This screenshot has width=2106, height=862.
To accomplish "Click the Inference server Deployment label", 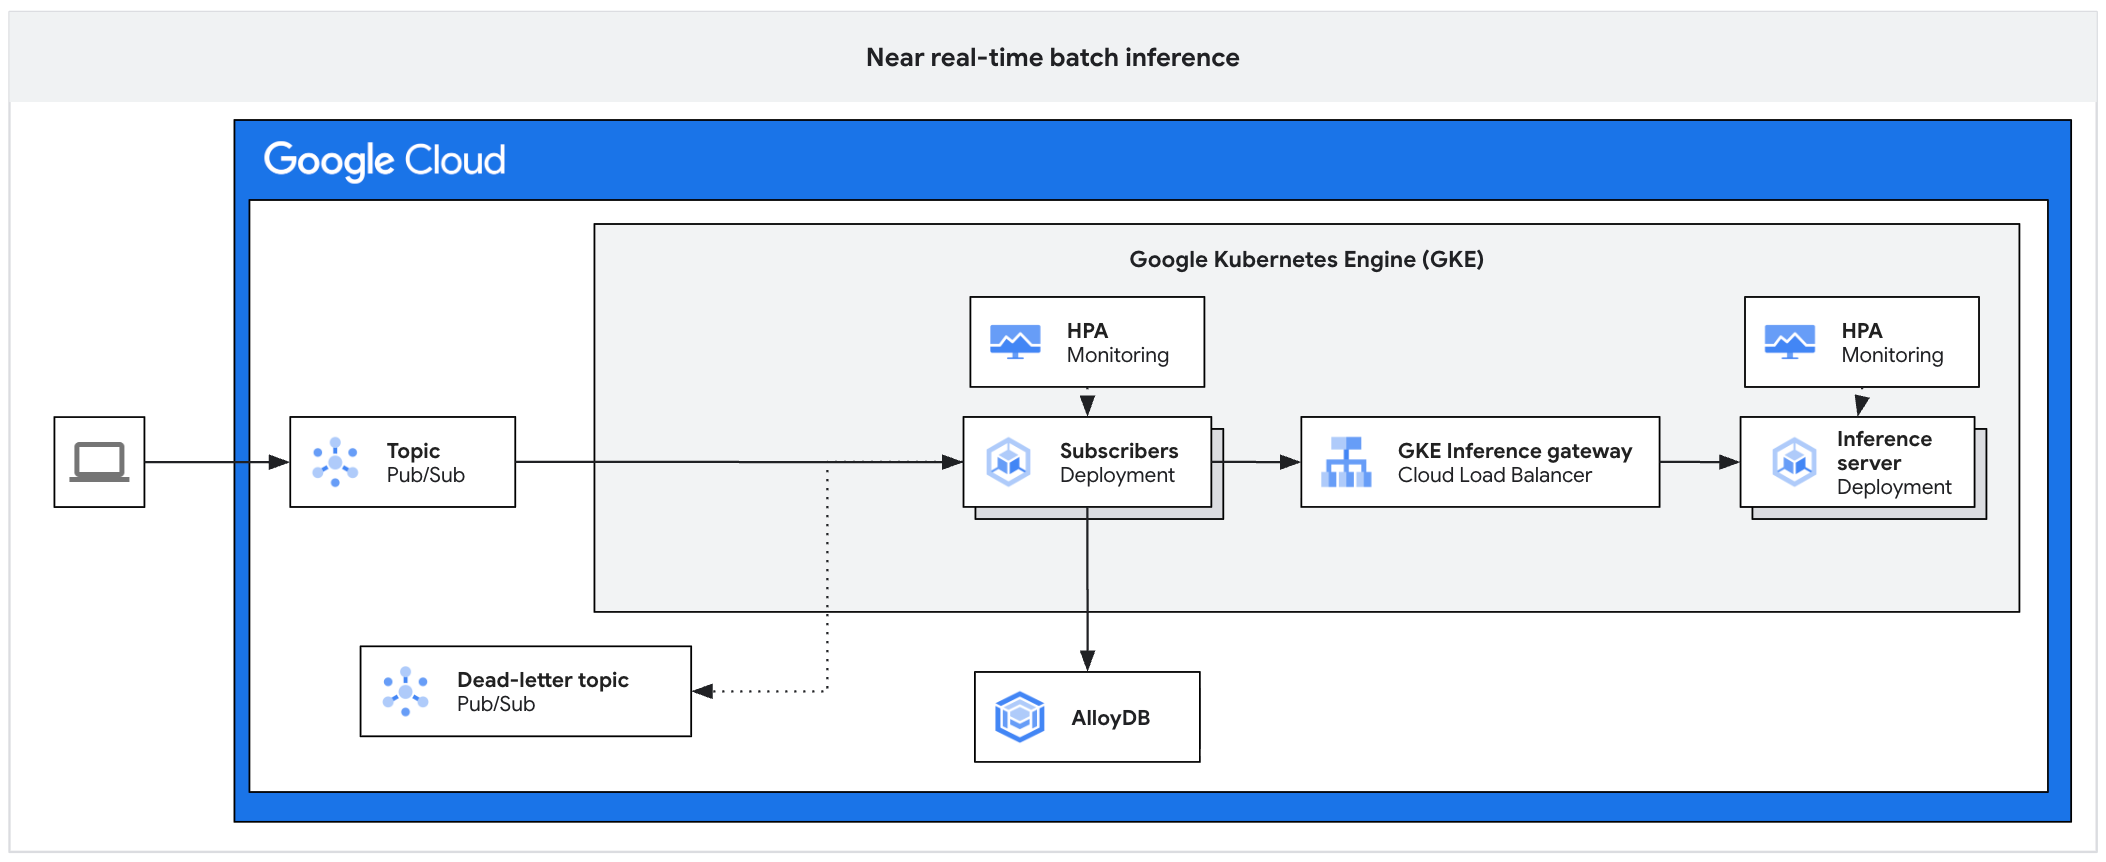I will 1893,463.
